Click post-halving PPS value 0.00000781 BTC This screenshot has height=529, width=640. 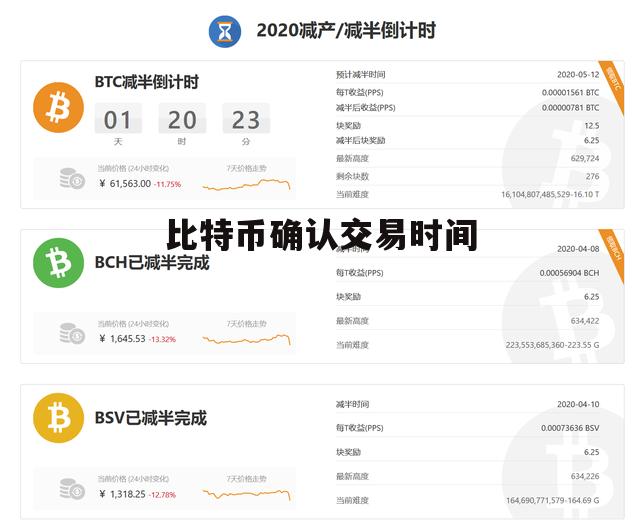[571, 108]
